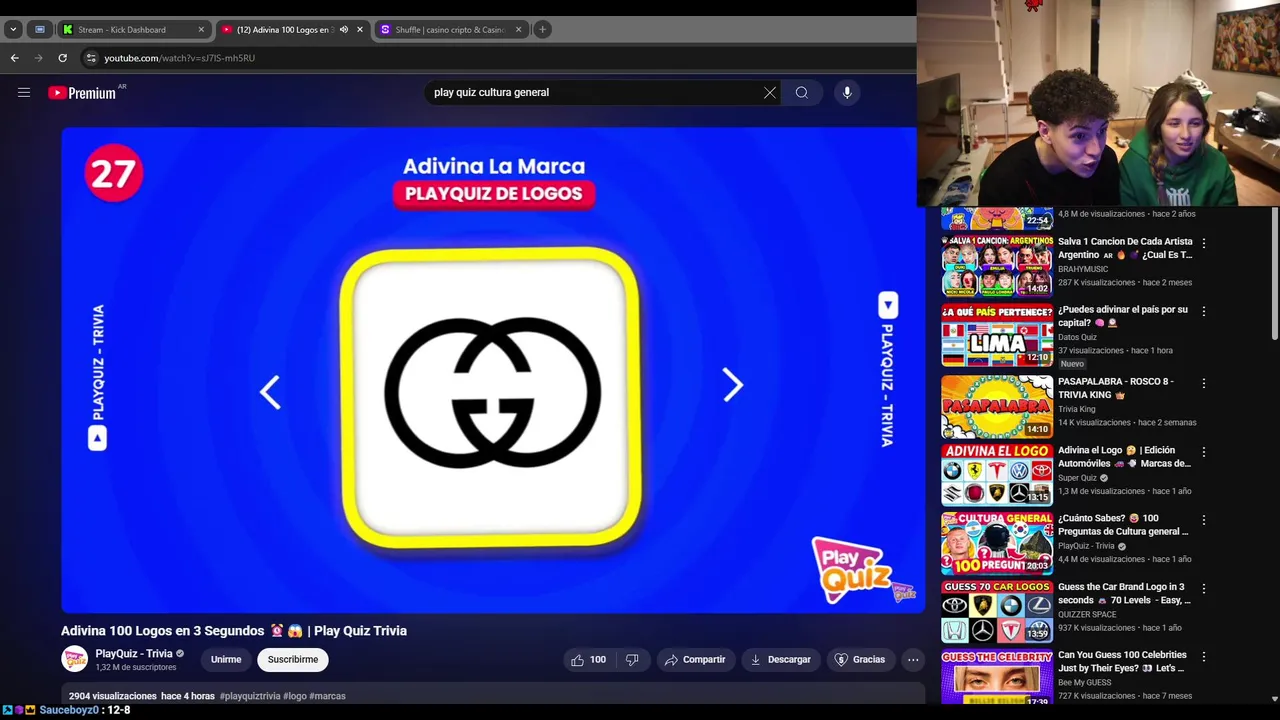Open hashtag #playquiztrivia link
The height and width of the screenshot is (720, 1280).
tap(250, 696)
